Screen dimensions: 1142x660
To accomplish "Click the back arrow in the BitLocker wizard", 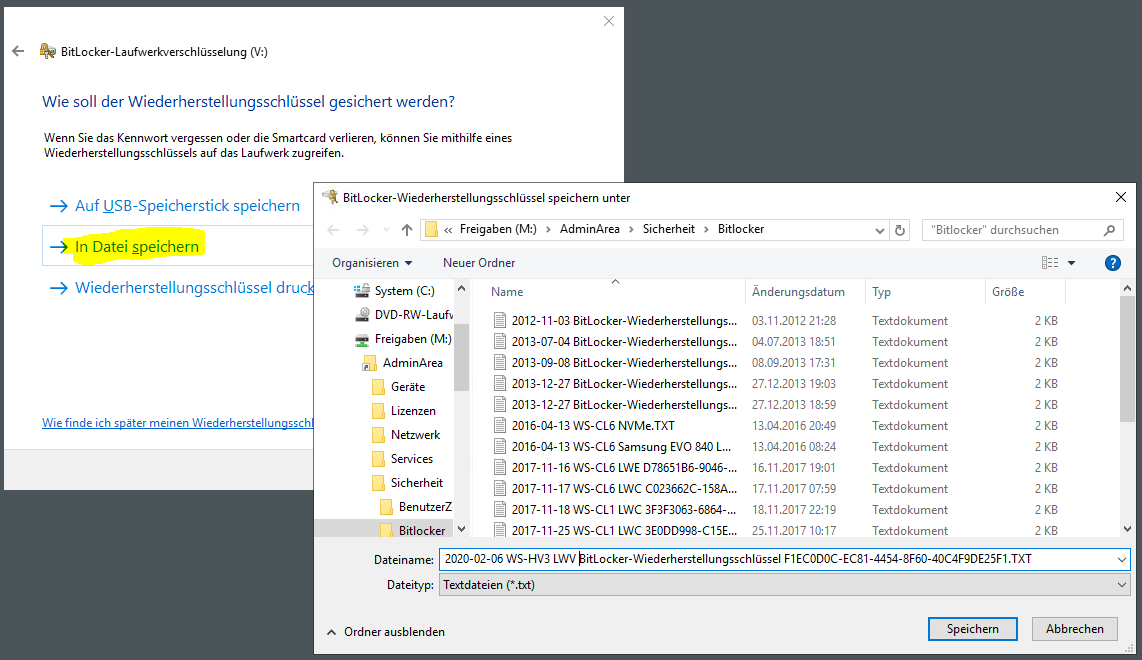I will pos(18,51).
